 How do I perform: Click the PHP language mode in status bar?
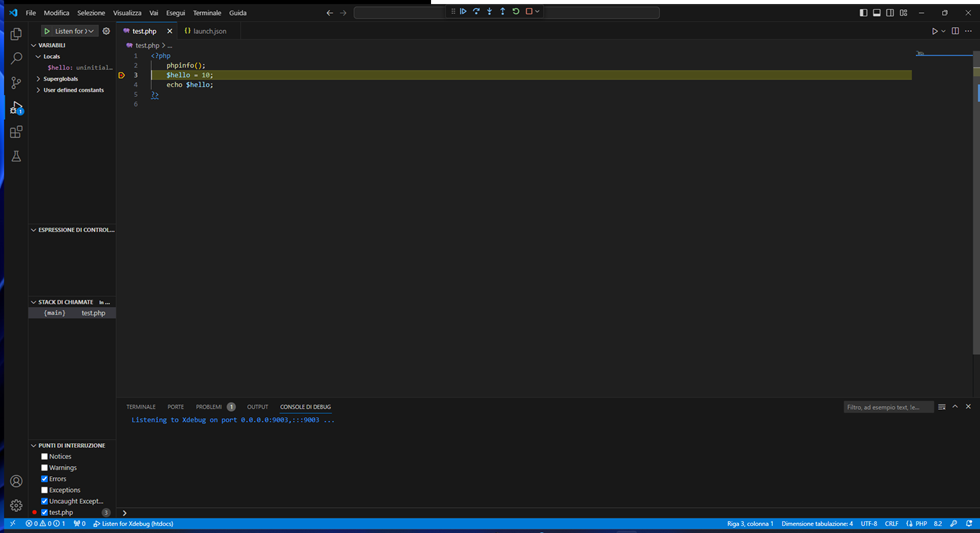(921, 524)
